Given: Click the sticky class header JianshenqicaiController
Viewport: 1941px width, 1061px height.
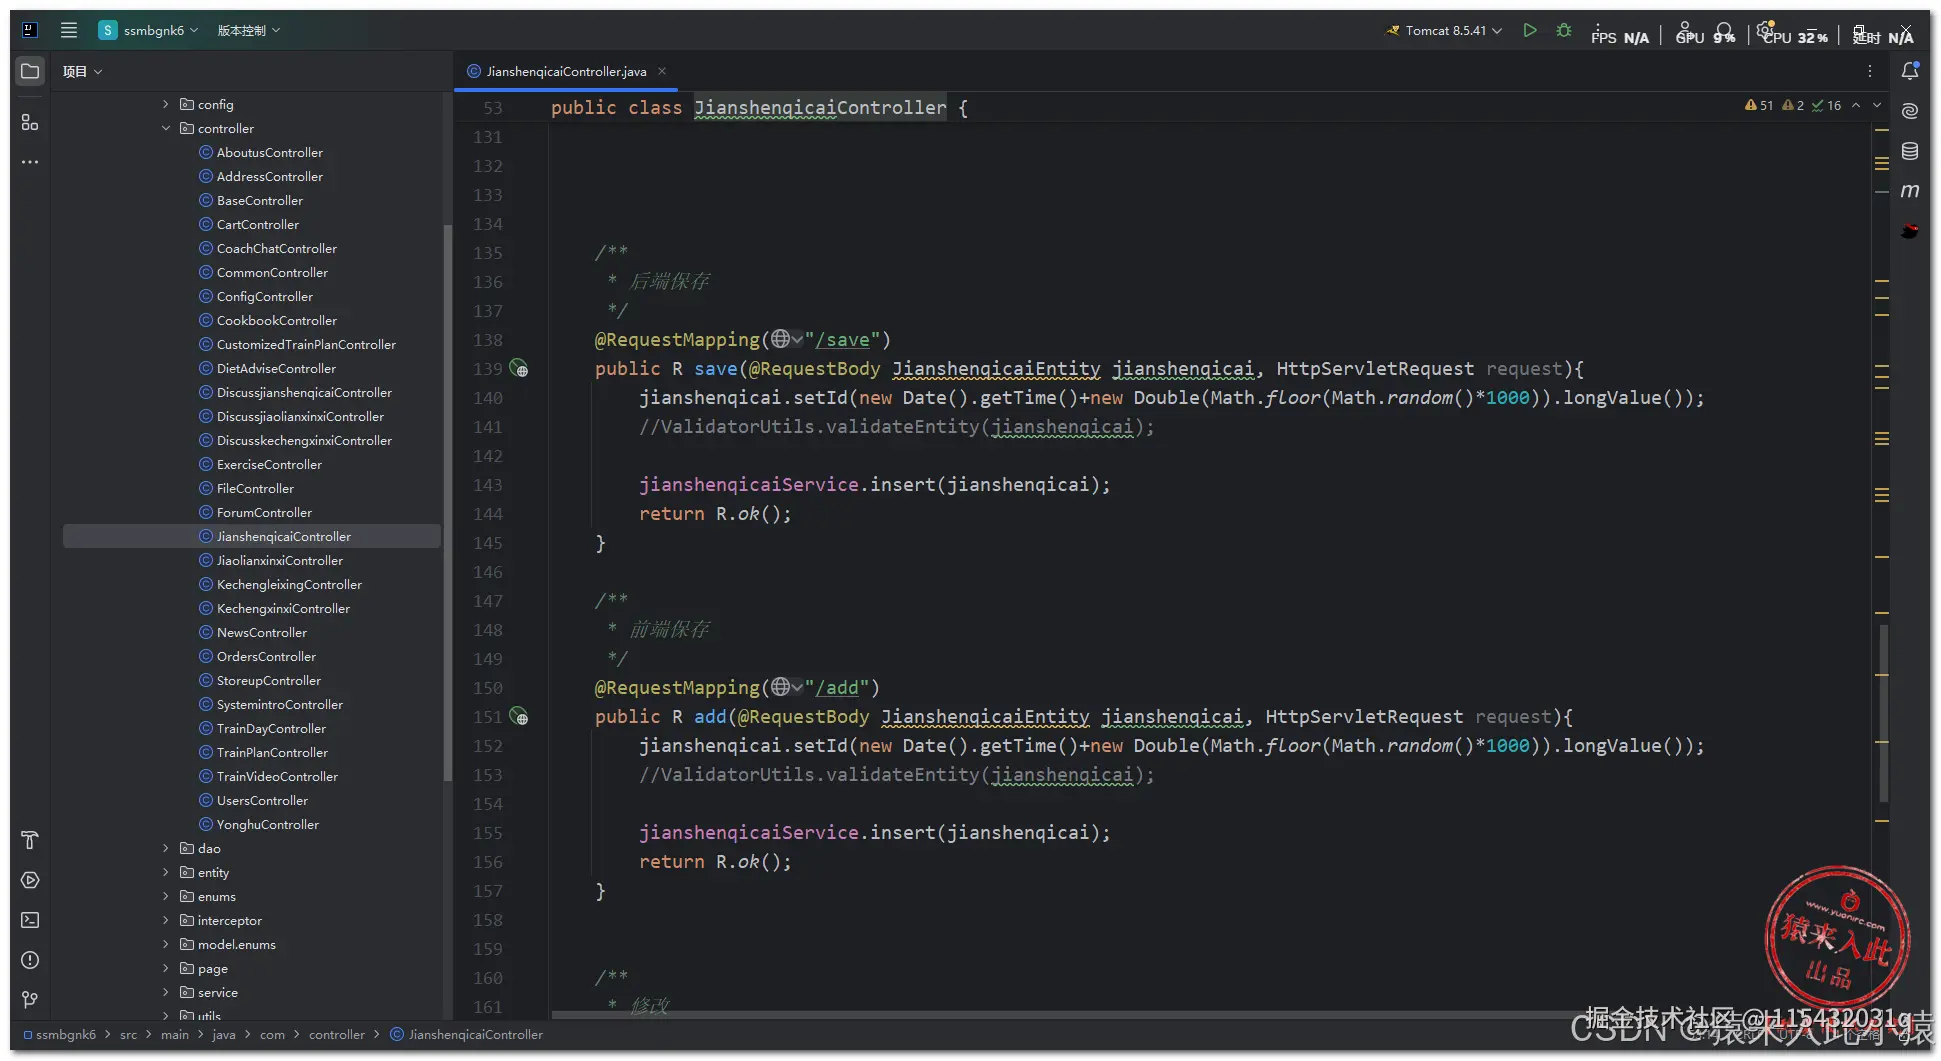Looking at the screenshot, I should [x=820, y=107].
